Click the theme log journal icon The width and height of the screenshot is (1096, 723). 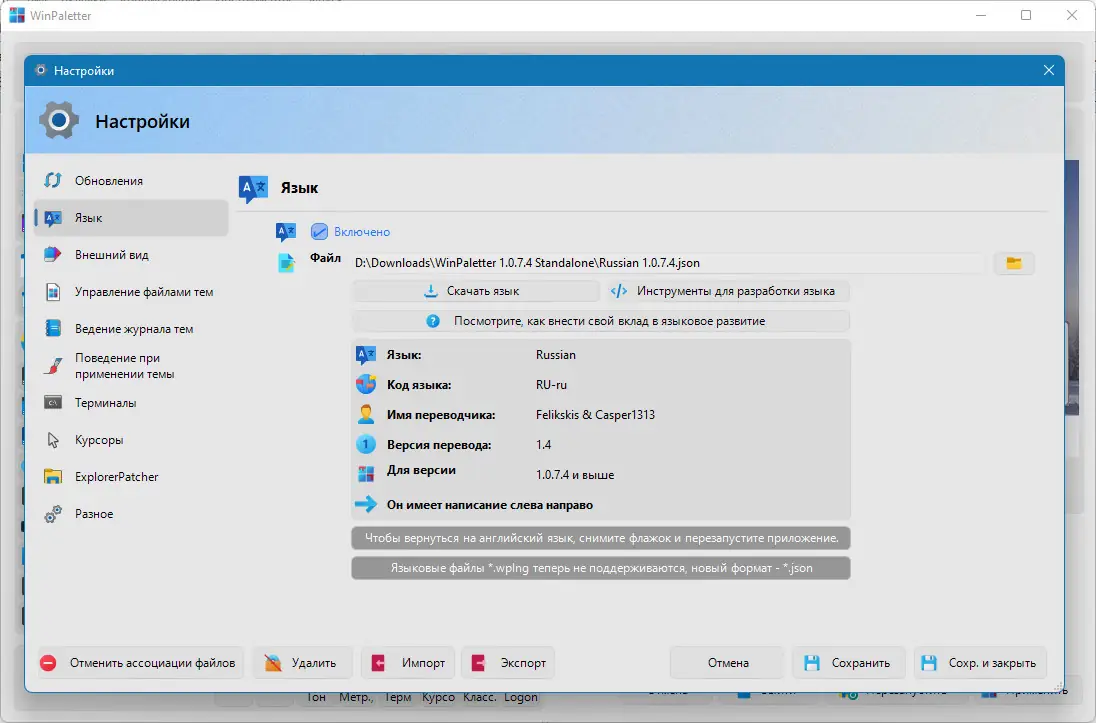[x=53, y=328]
